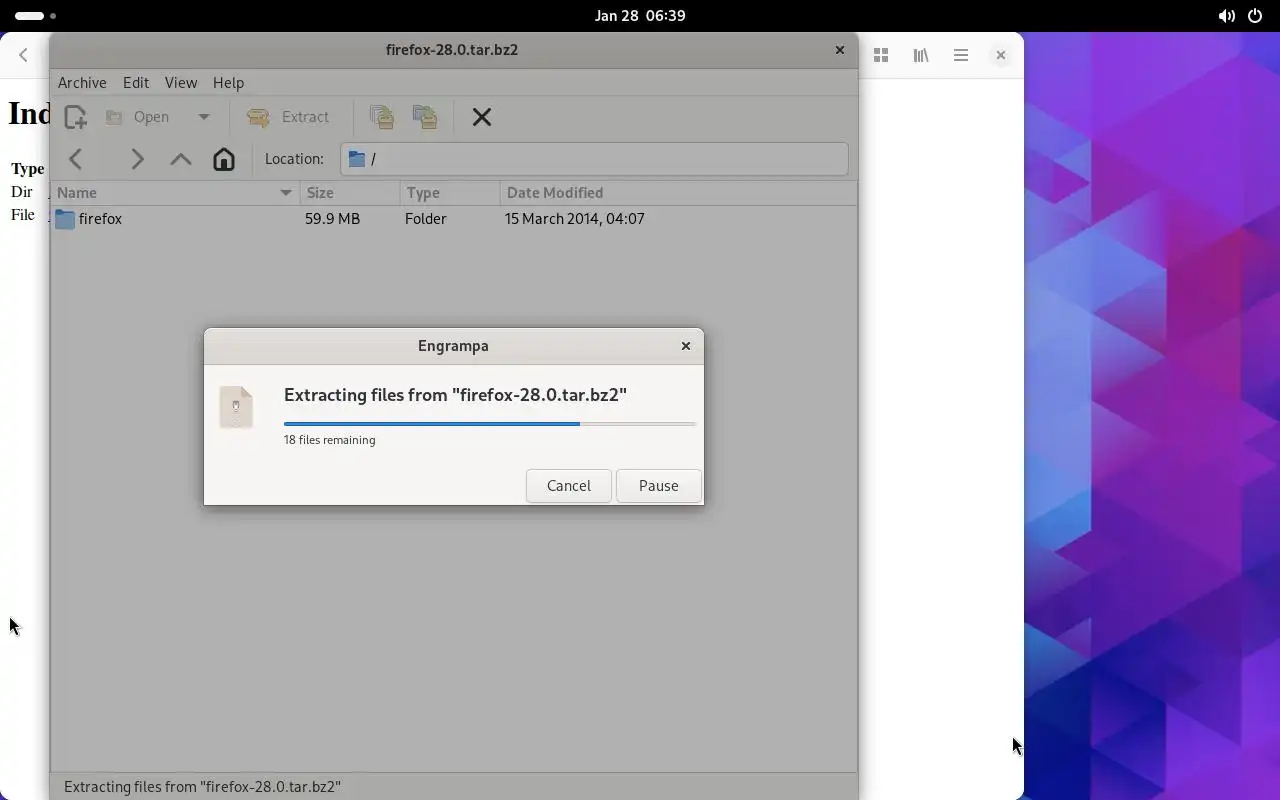Click the new archive icon in Engrampa toolbar
Viewport: 1280px width, 800px height.
(76, 117)
